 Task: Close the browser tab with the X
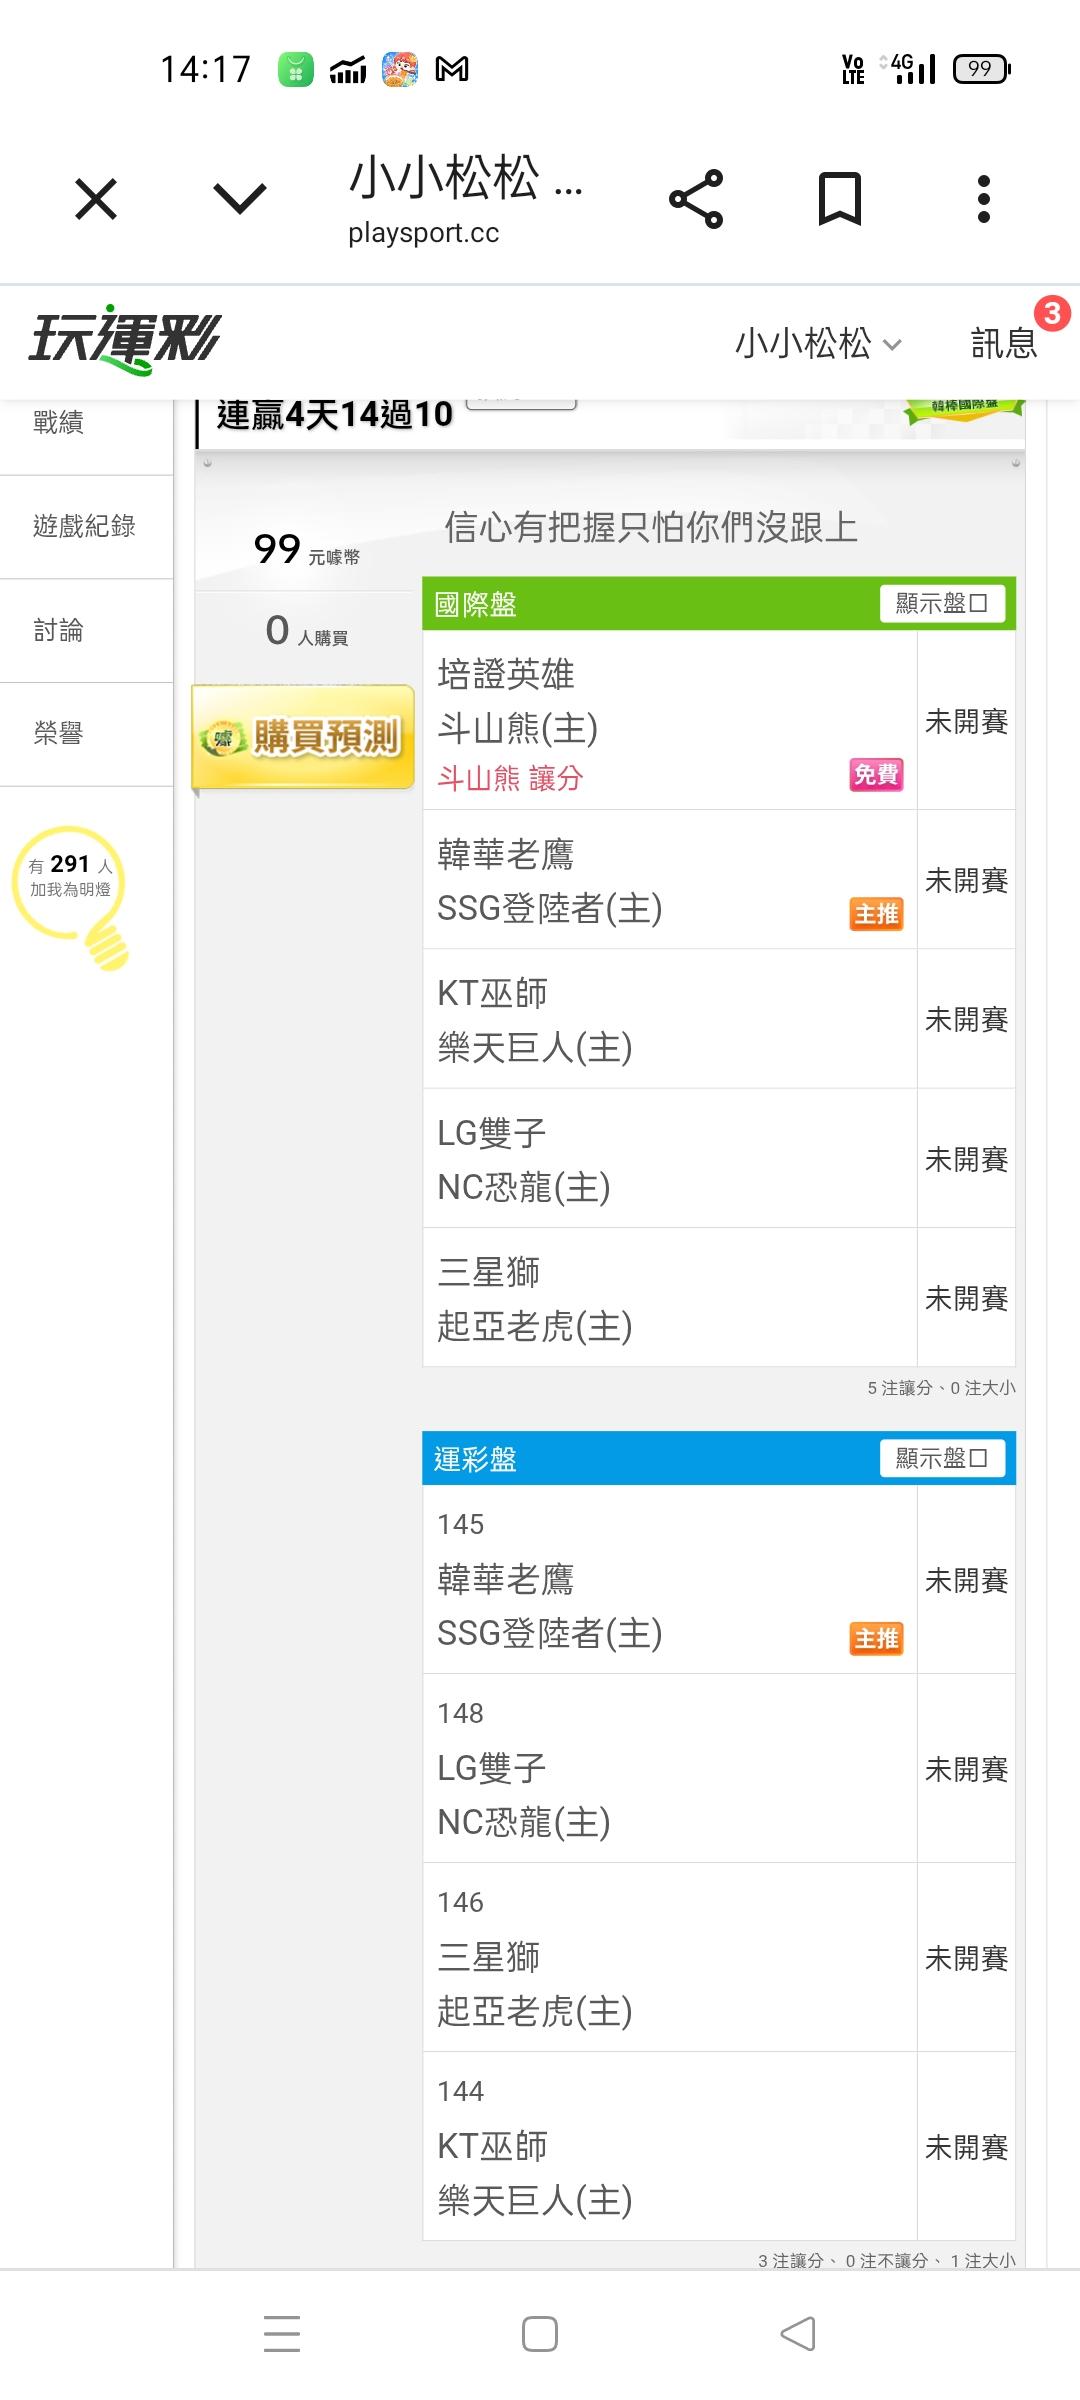(96, 199)
